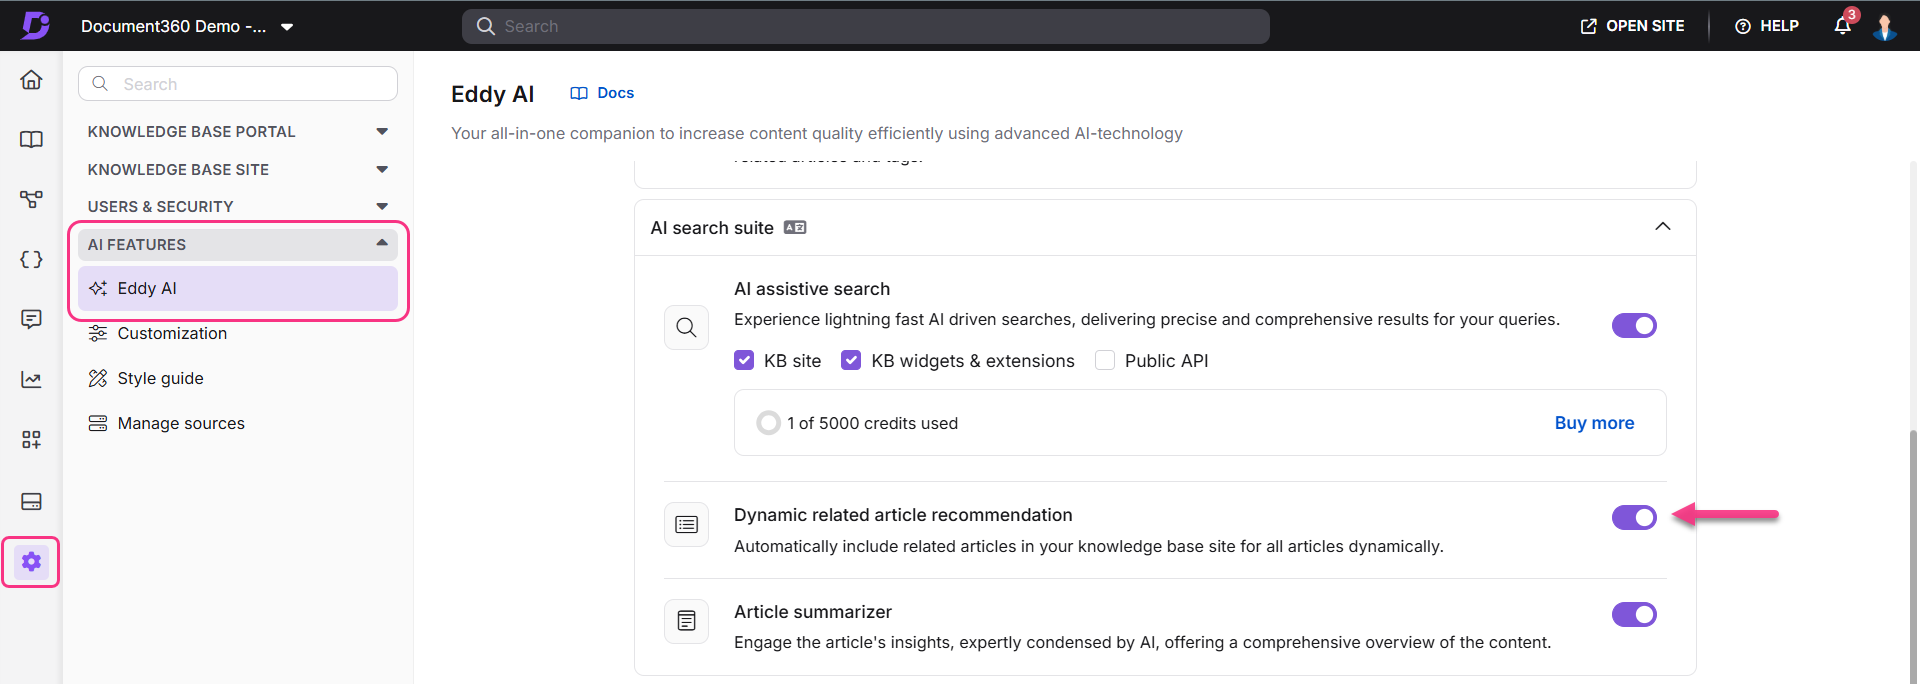This screenshot has height=684, width=1920.
Task: Click the settings sidebar Search field
Action: [x=238, y=84]
